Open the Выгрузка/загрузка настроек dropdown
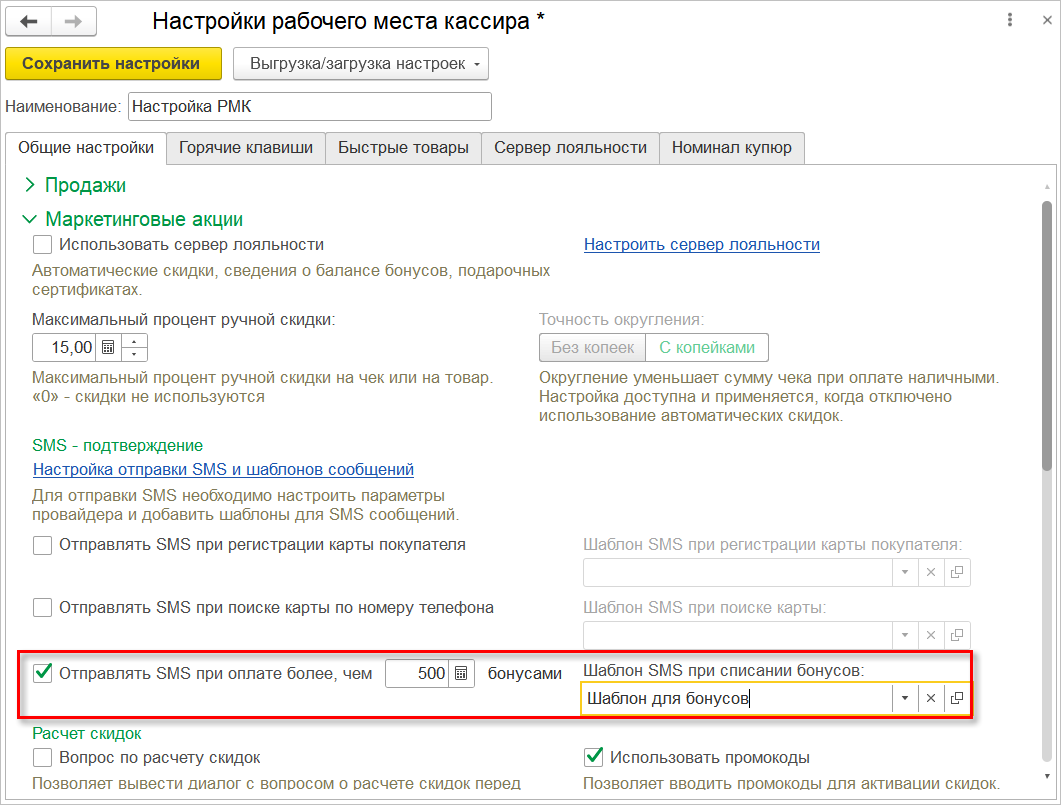This screenshot has height=805, width=1061. tap(361, 64)
